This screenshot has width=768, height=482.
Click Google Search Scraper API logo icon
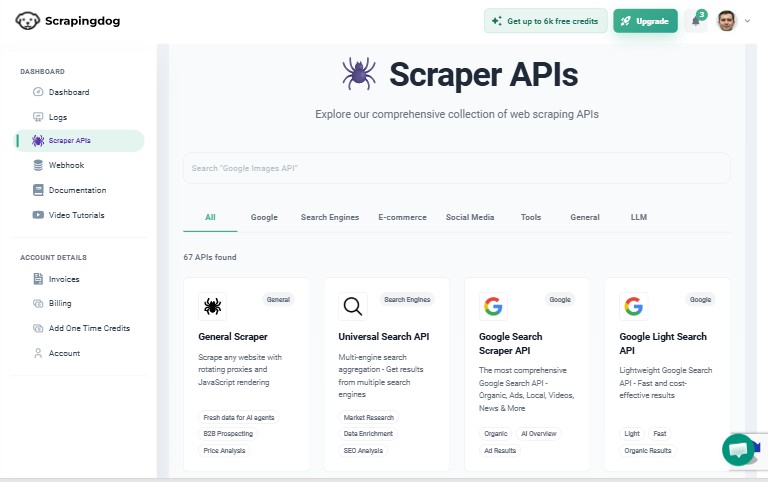[x=493, y=306]
